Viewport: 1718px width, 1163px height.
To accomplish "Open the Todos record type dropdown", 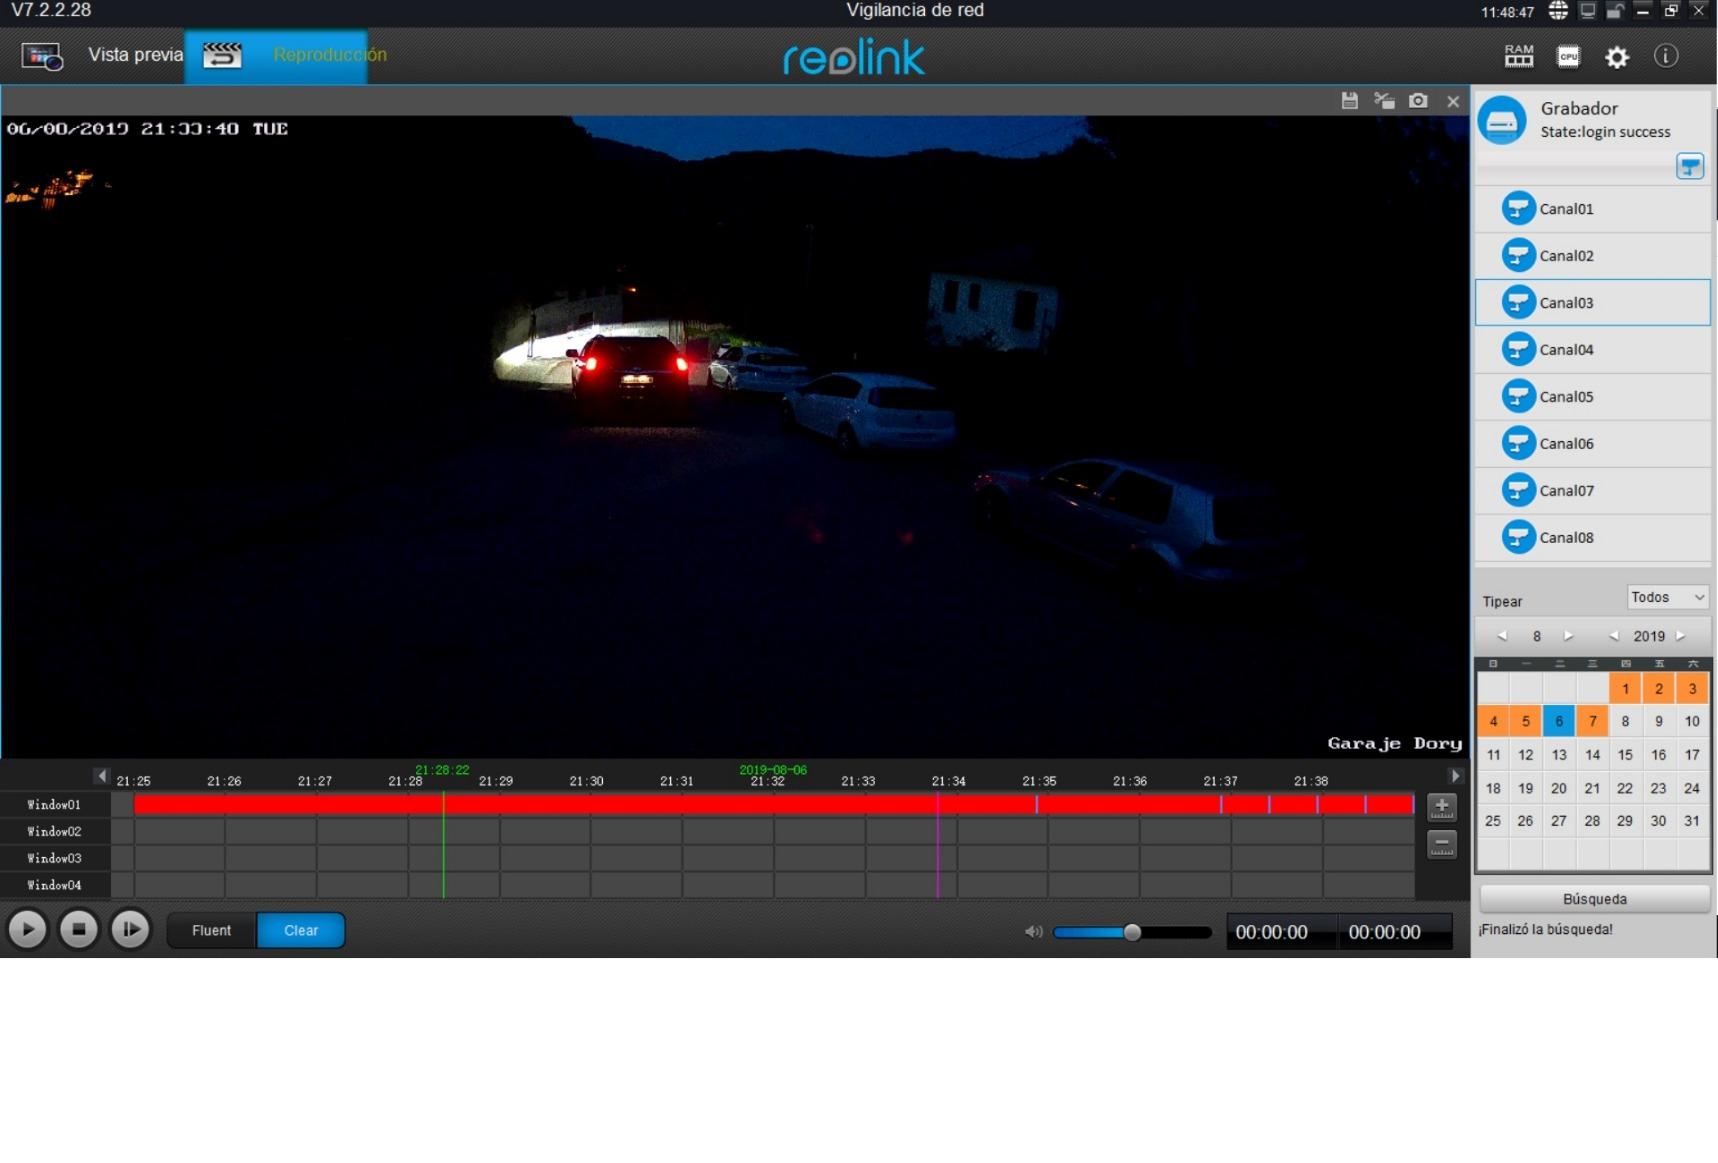I will [1667, 598].
